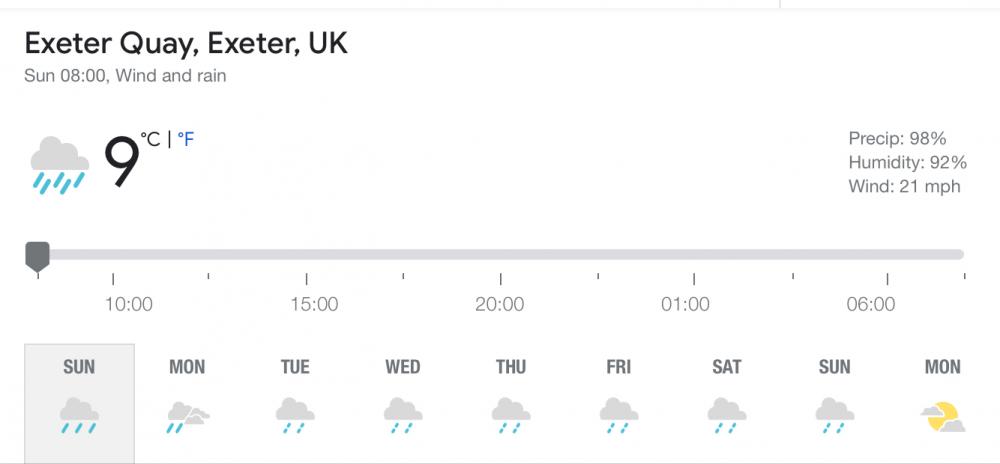
Task: Open the WED forecast tab
Action: pos(403,403)
